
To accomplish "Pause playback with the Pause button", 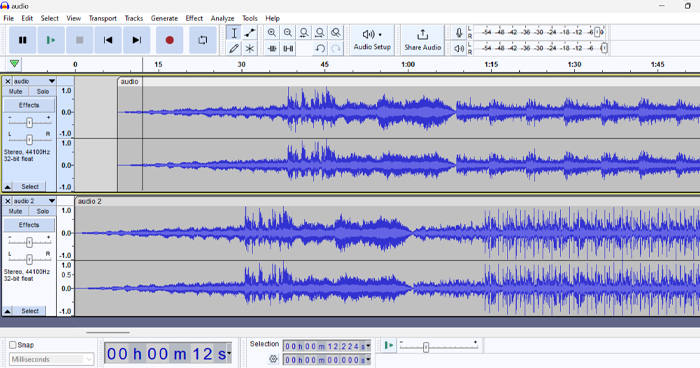I will point(22,40).
